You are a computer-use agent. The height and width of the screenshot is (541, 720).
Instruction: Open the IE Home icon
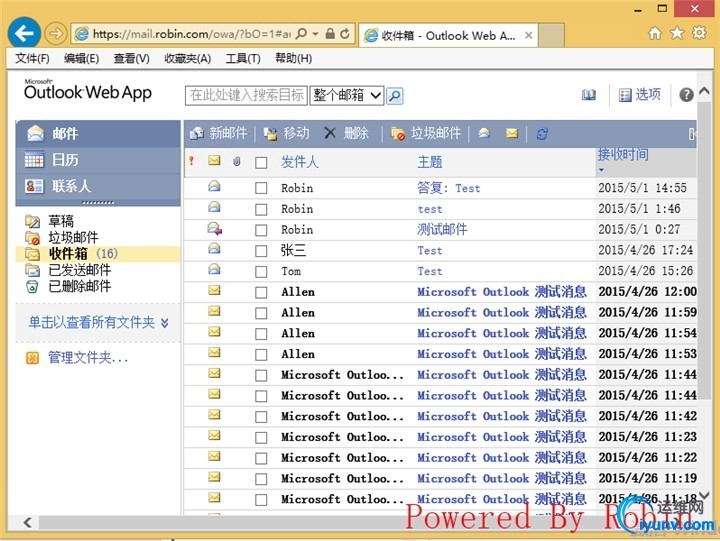655,33
